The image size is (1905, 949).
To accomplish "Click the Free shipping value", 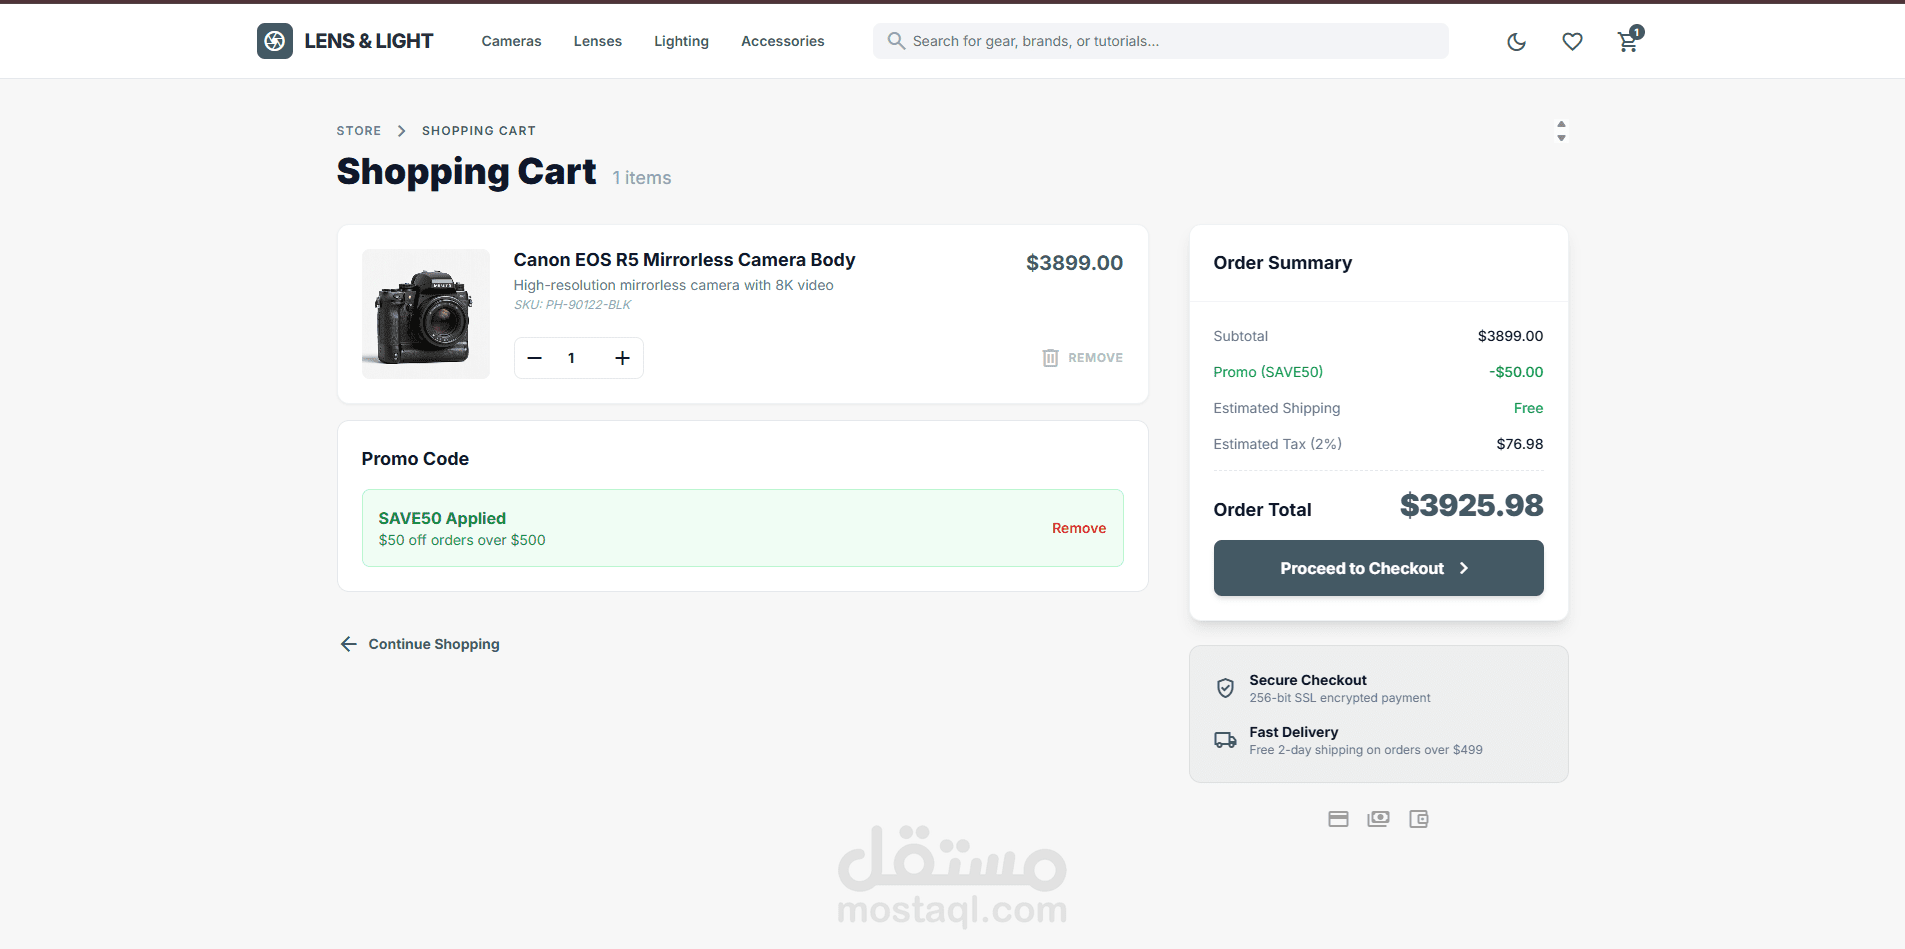I will click(x=1528, y=408).
